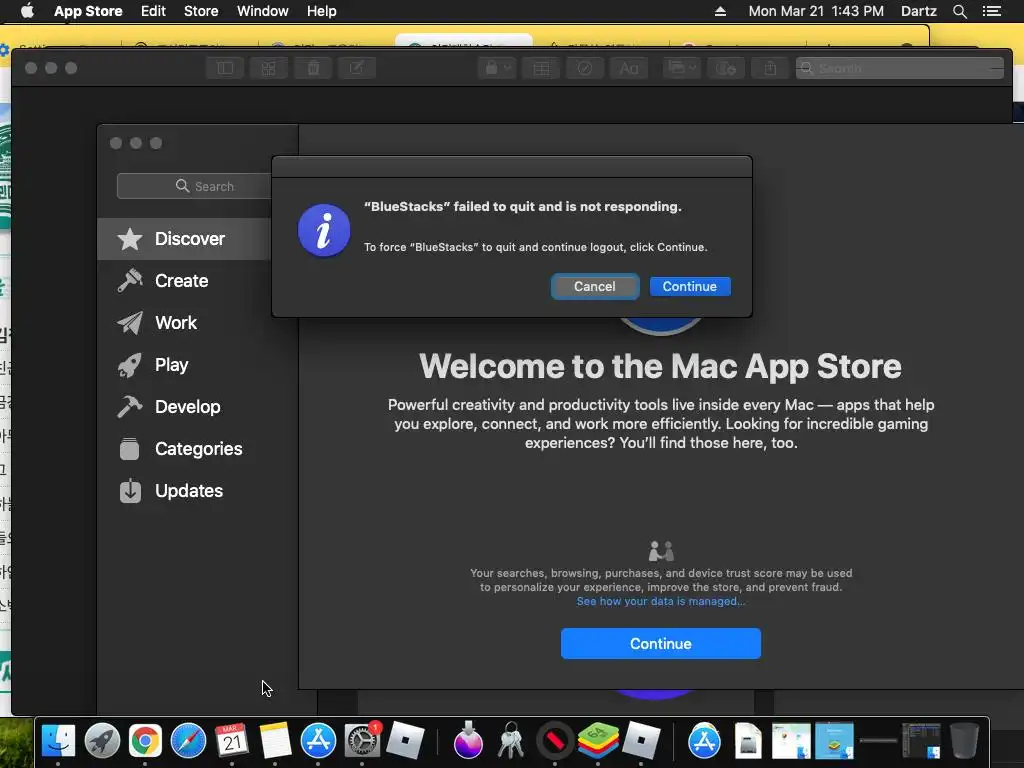This screenshot has height=768, width=1024.
Task: Open Launchpad from the Dock
Action: coord(102,741)
